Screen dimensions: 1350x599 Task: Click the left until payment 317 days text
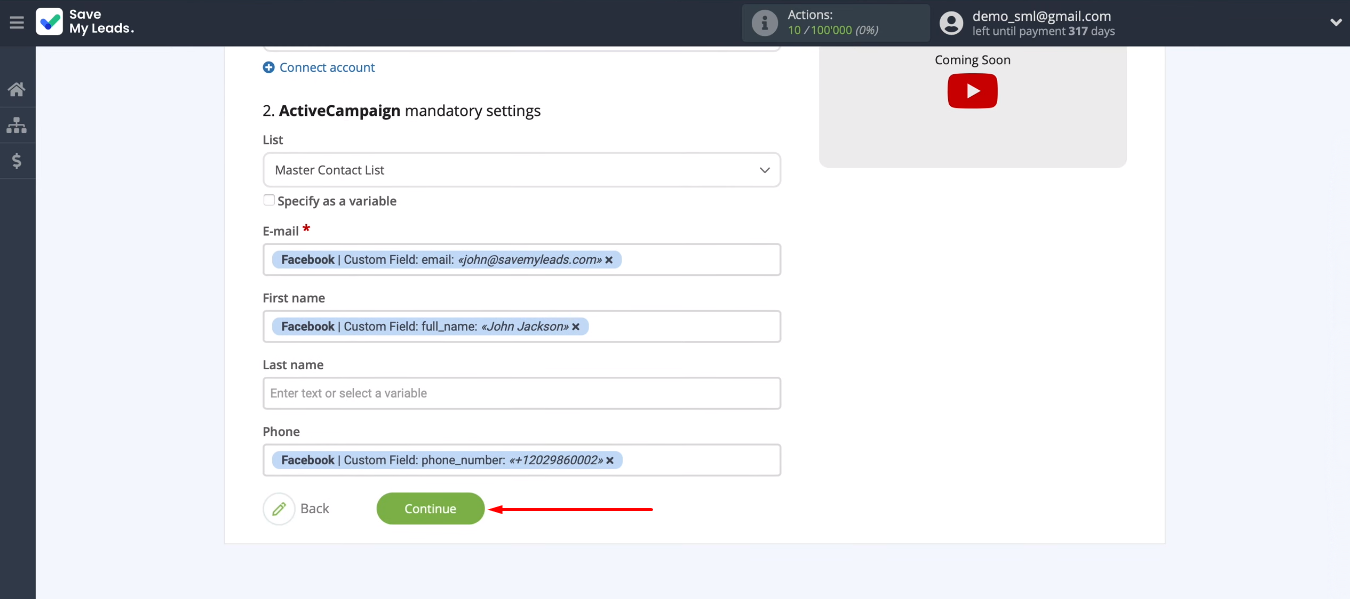coord(1043,32)
